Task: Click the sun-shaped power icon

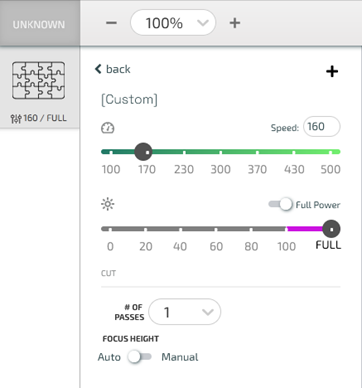Action: point(108,204)
